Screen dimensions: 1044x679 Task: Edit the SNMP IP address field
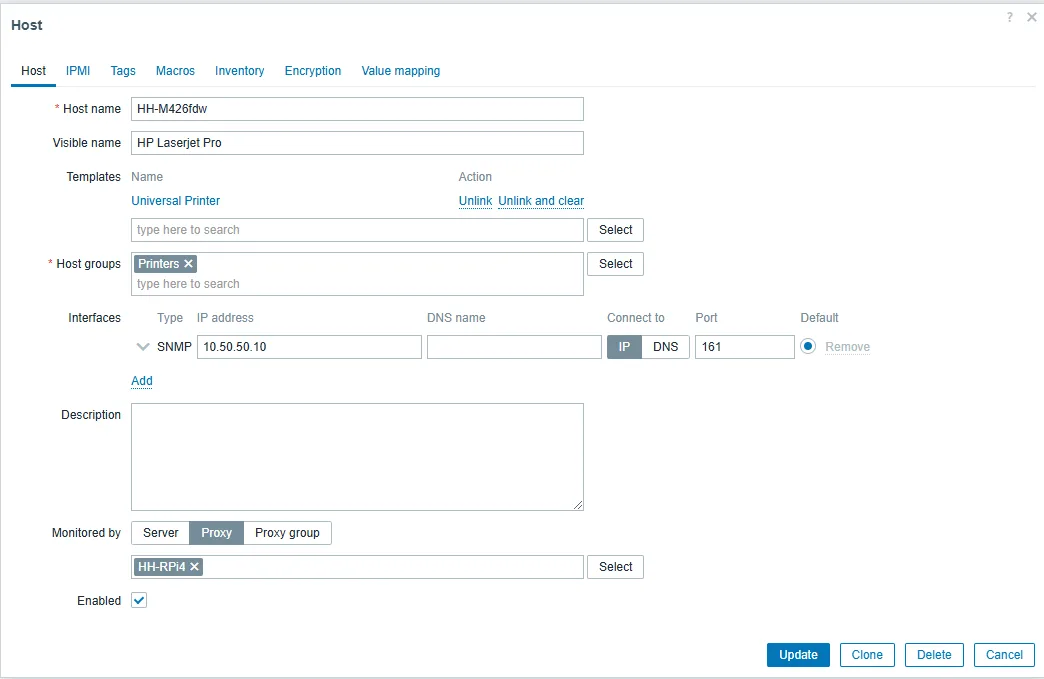click(310, 347)
